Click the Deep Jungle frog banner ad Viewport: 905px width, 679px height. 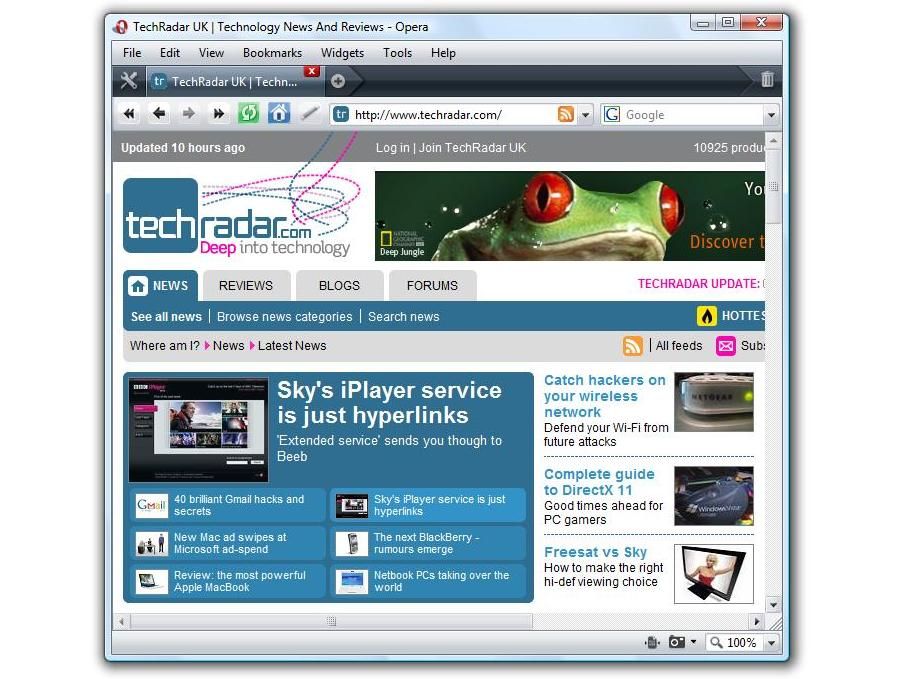pos(570,215)
